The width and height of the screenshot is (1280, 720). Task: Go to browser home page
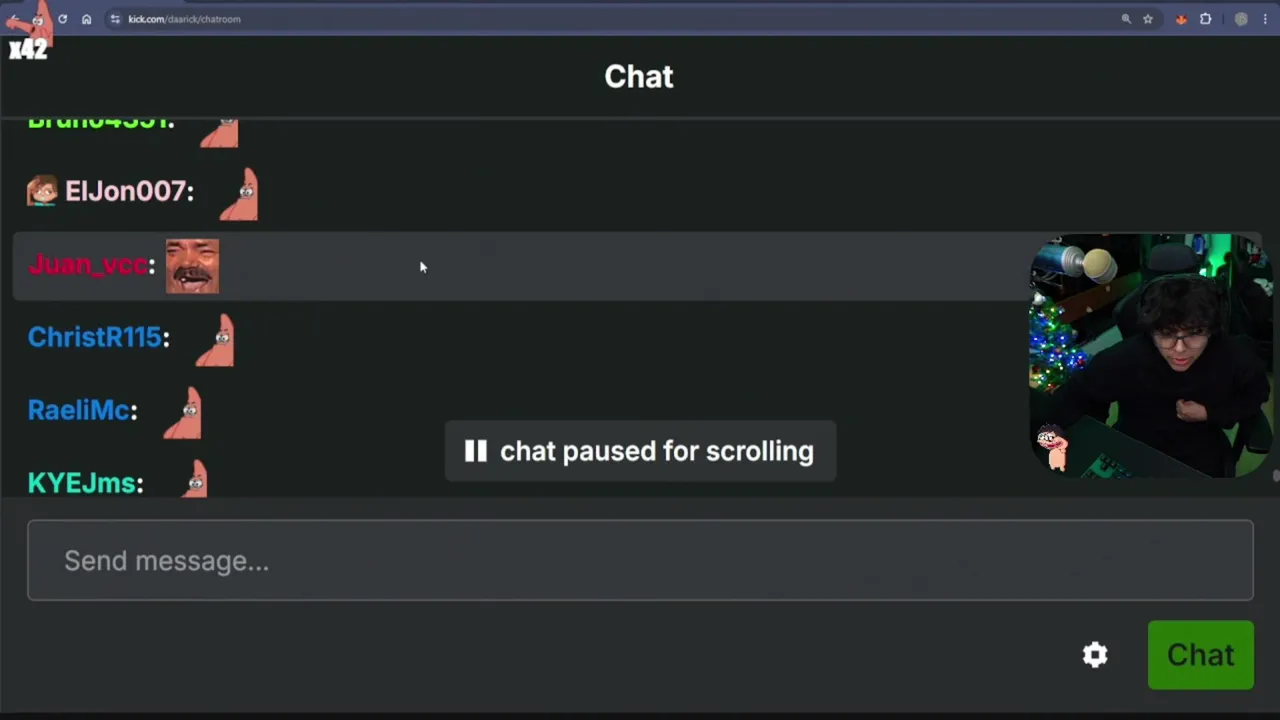tap(87, 19)
